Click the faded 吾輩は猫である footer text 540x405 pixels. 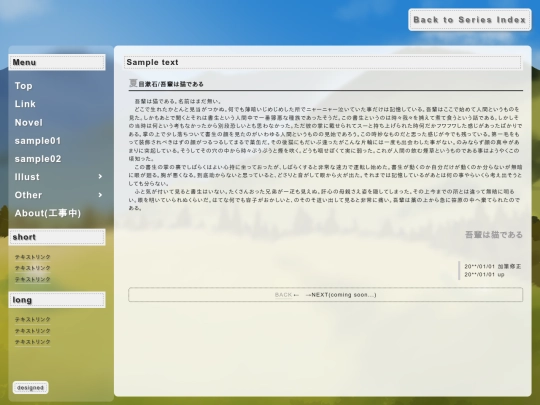tap(494, 235)
